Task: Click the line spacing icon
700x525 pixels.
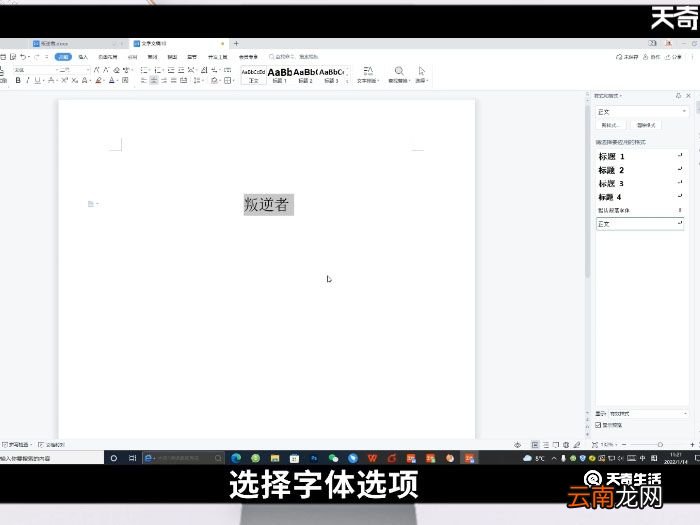Action: (x=197, y=80)
